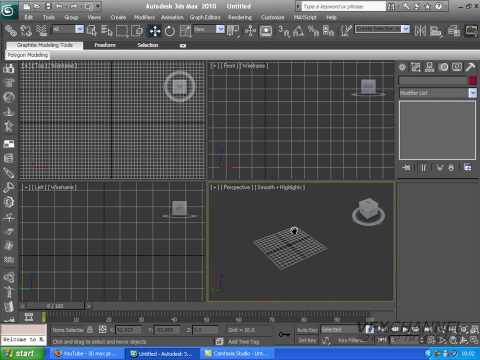This screenshot has width=480, height=360.
Task: Click the InfoCenter help question icon
Action: tap(439, 6)
